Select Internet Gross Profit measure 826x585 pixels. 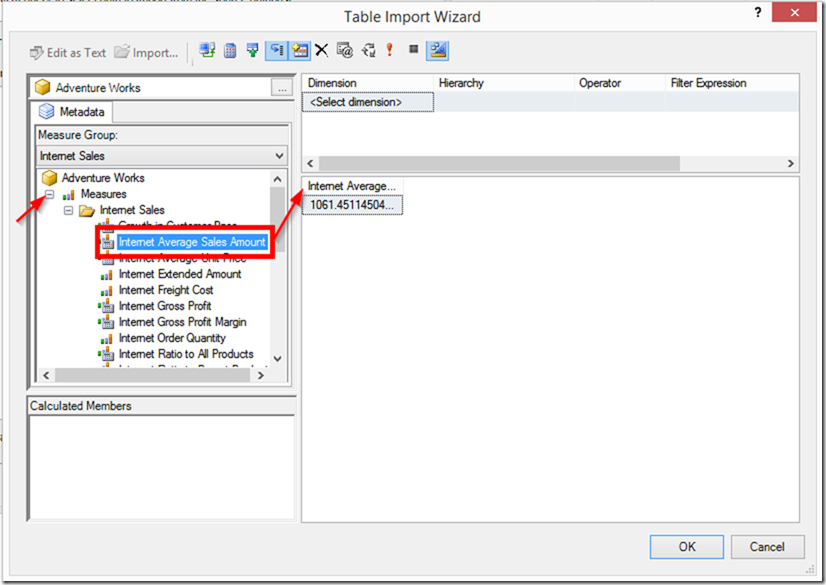point(165,306)
